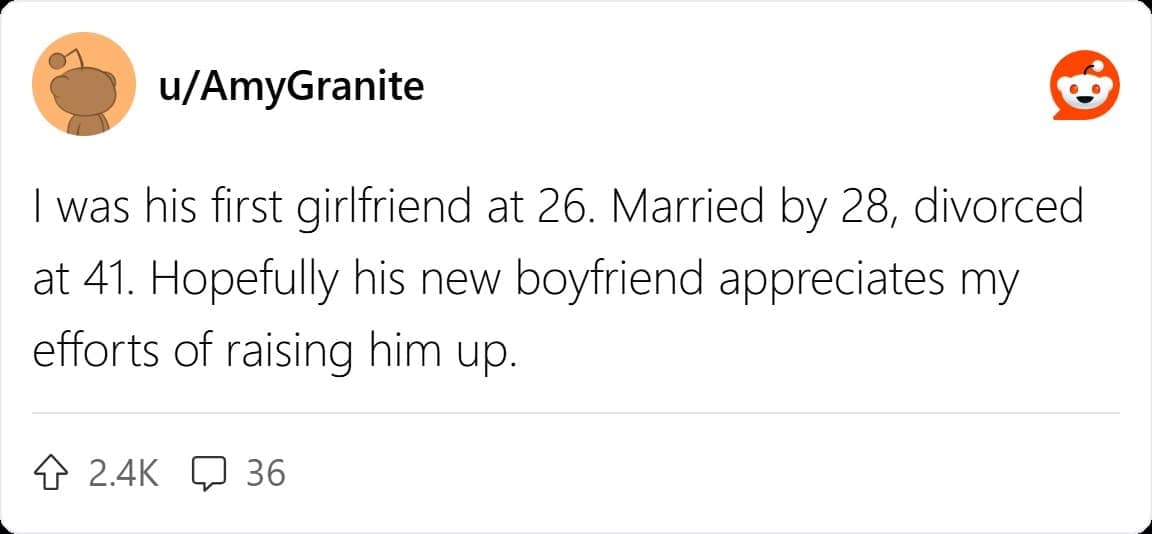The height and width of the screenshot is (534, 1152).
Task: Click the 36 comments count
Action: point(265,472)
